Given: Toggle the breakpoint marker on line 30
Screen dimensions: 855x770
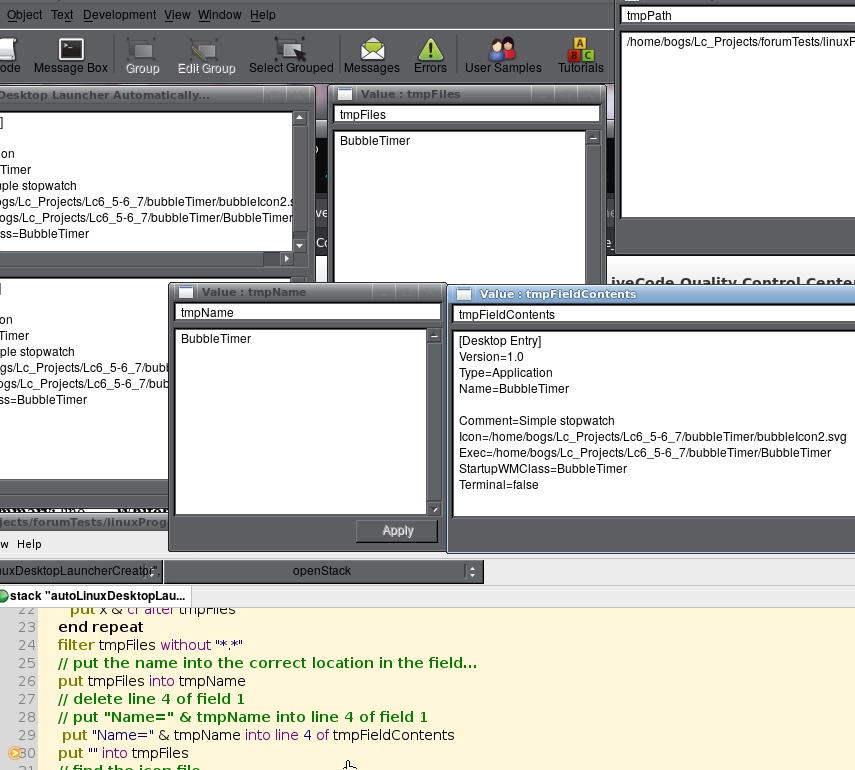Looking at the screenshot, I should tap(15, 752).
